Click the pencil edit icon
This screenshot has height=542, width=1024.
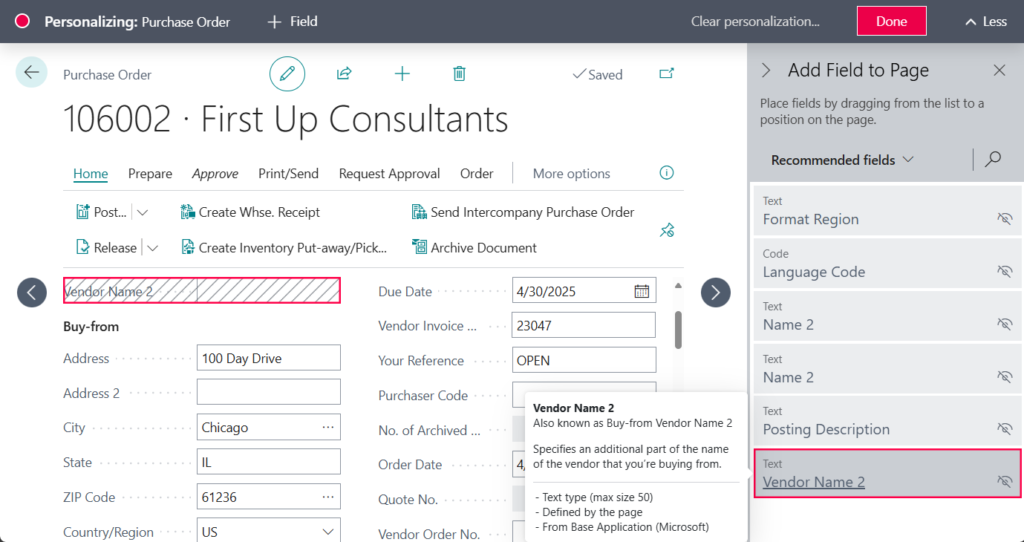[287, 73]
